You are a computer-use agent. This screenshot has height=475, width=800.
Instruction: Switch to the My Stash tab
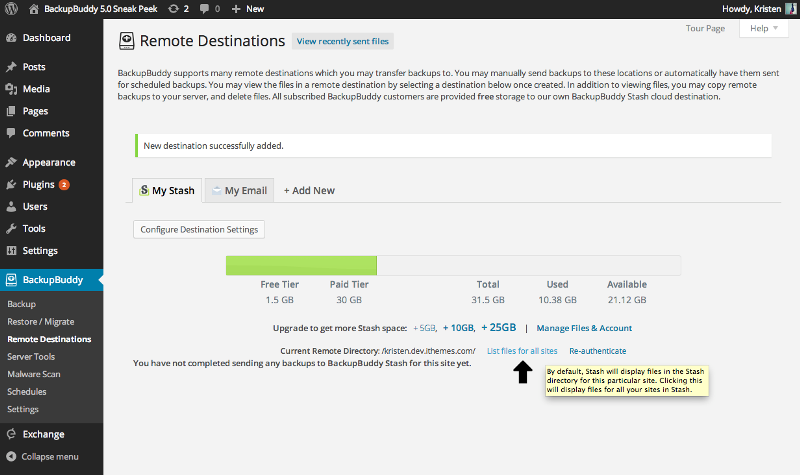167,190
